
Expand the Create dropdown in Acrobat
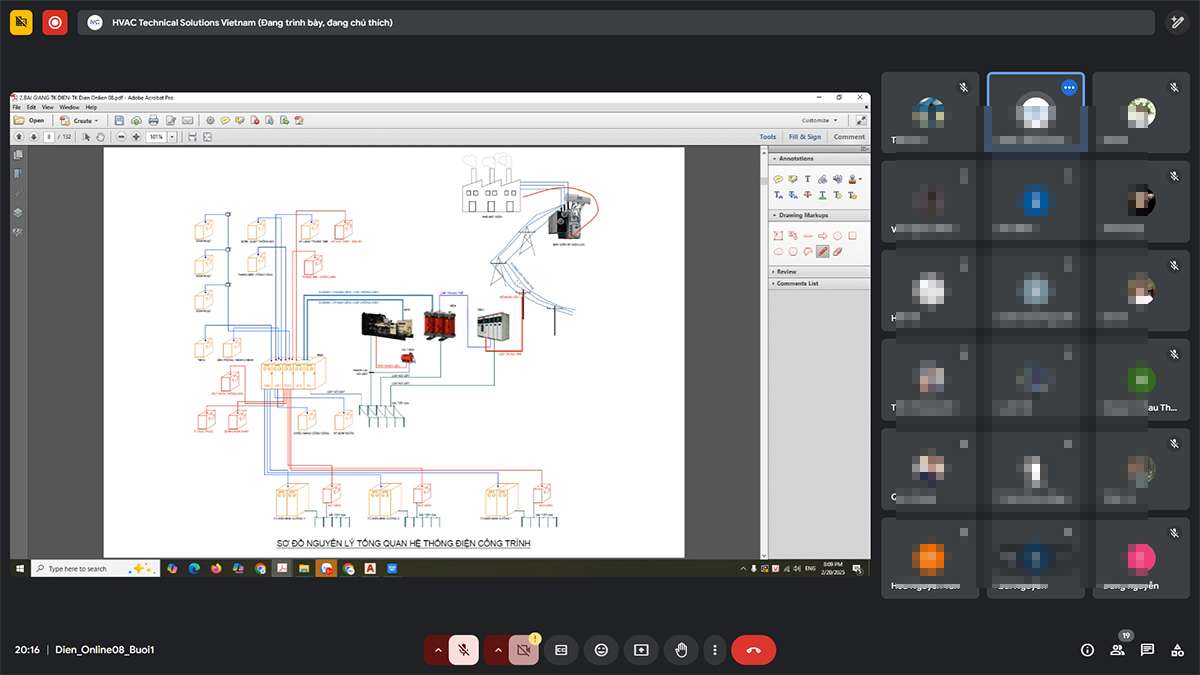(x=79, y=120)
